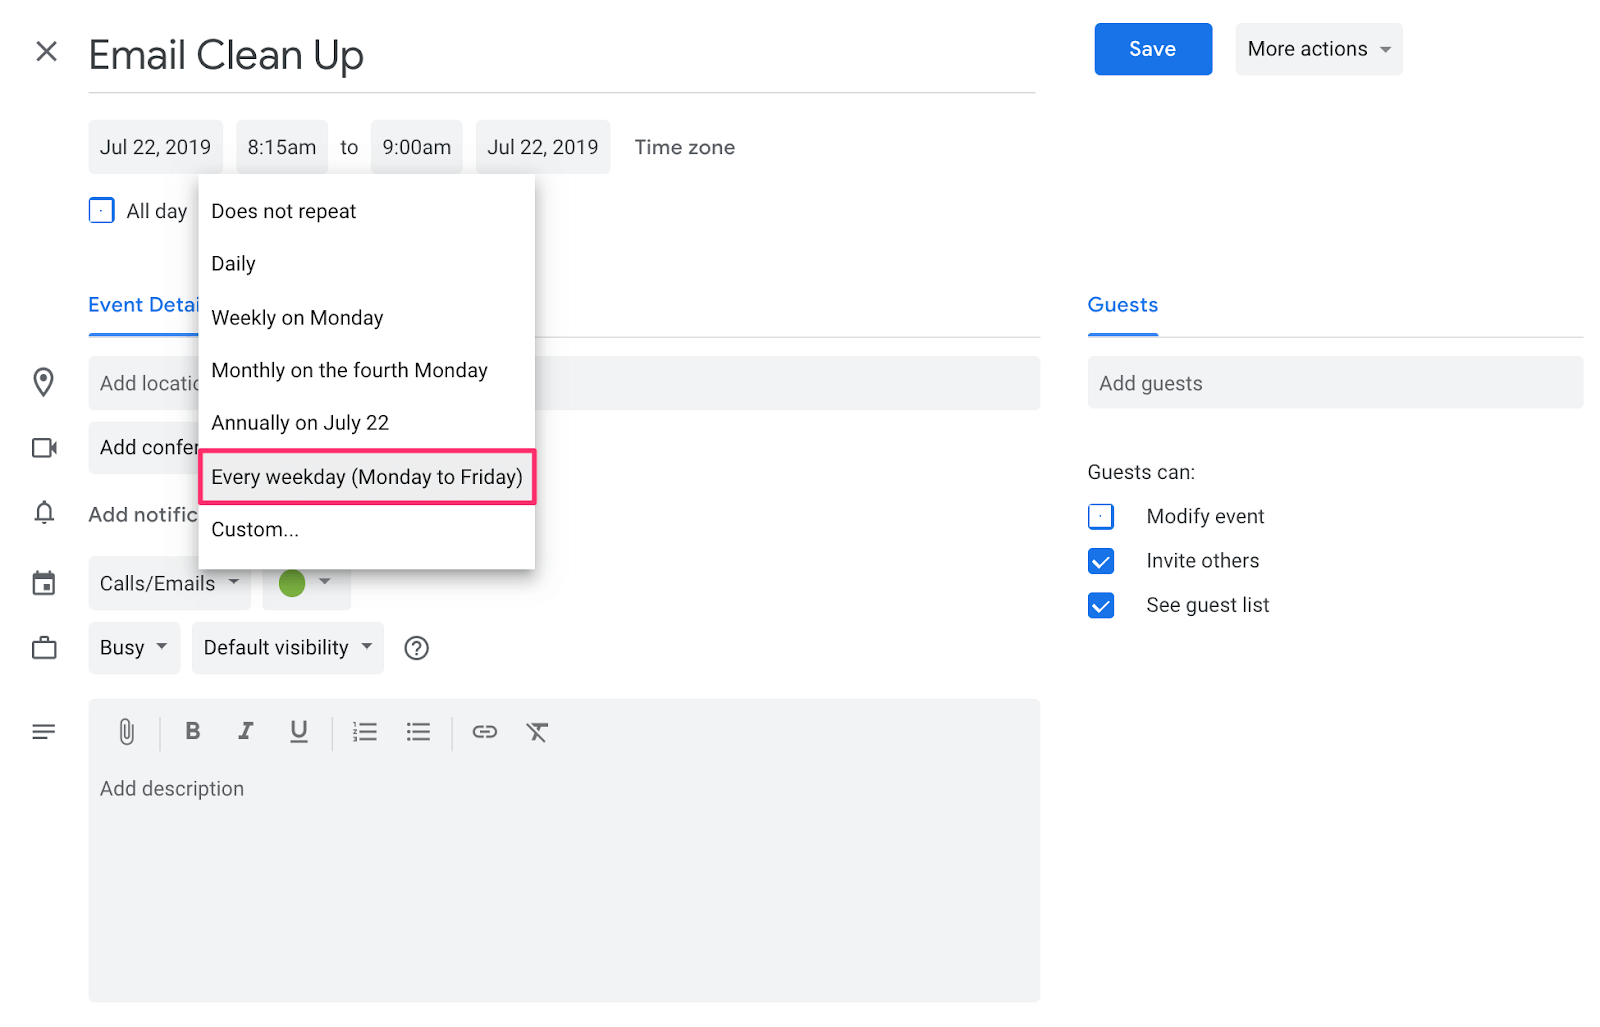Open the start date Jul 22, 2019
The width and height of the screenshot is (1600, 1027).
pos(155,147)
